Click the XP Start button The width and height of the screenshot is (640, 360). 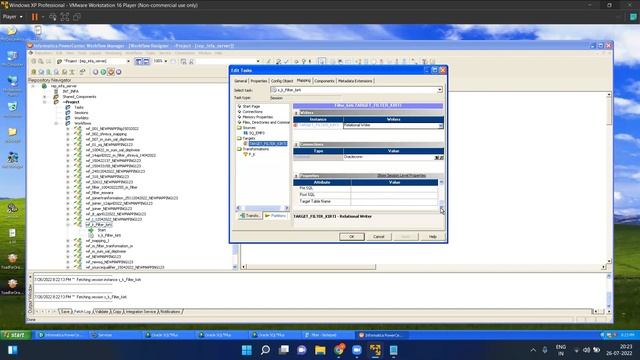click(15, 335)
